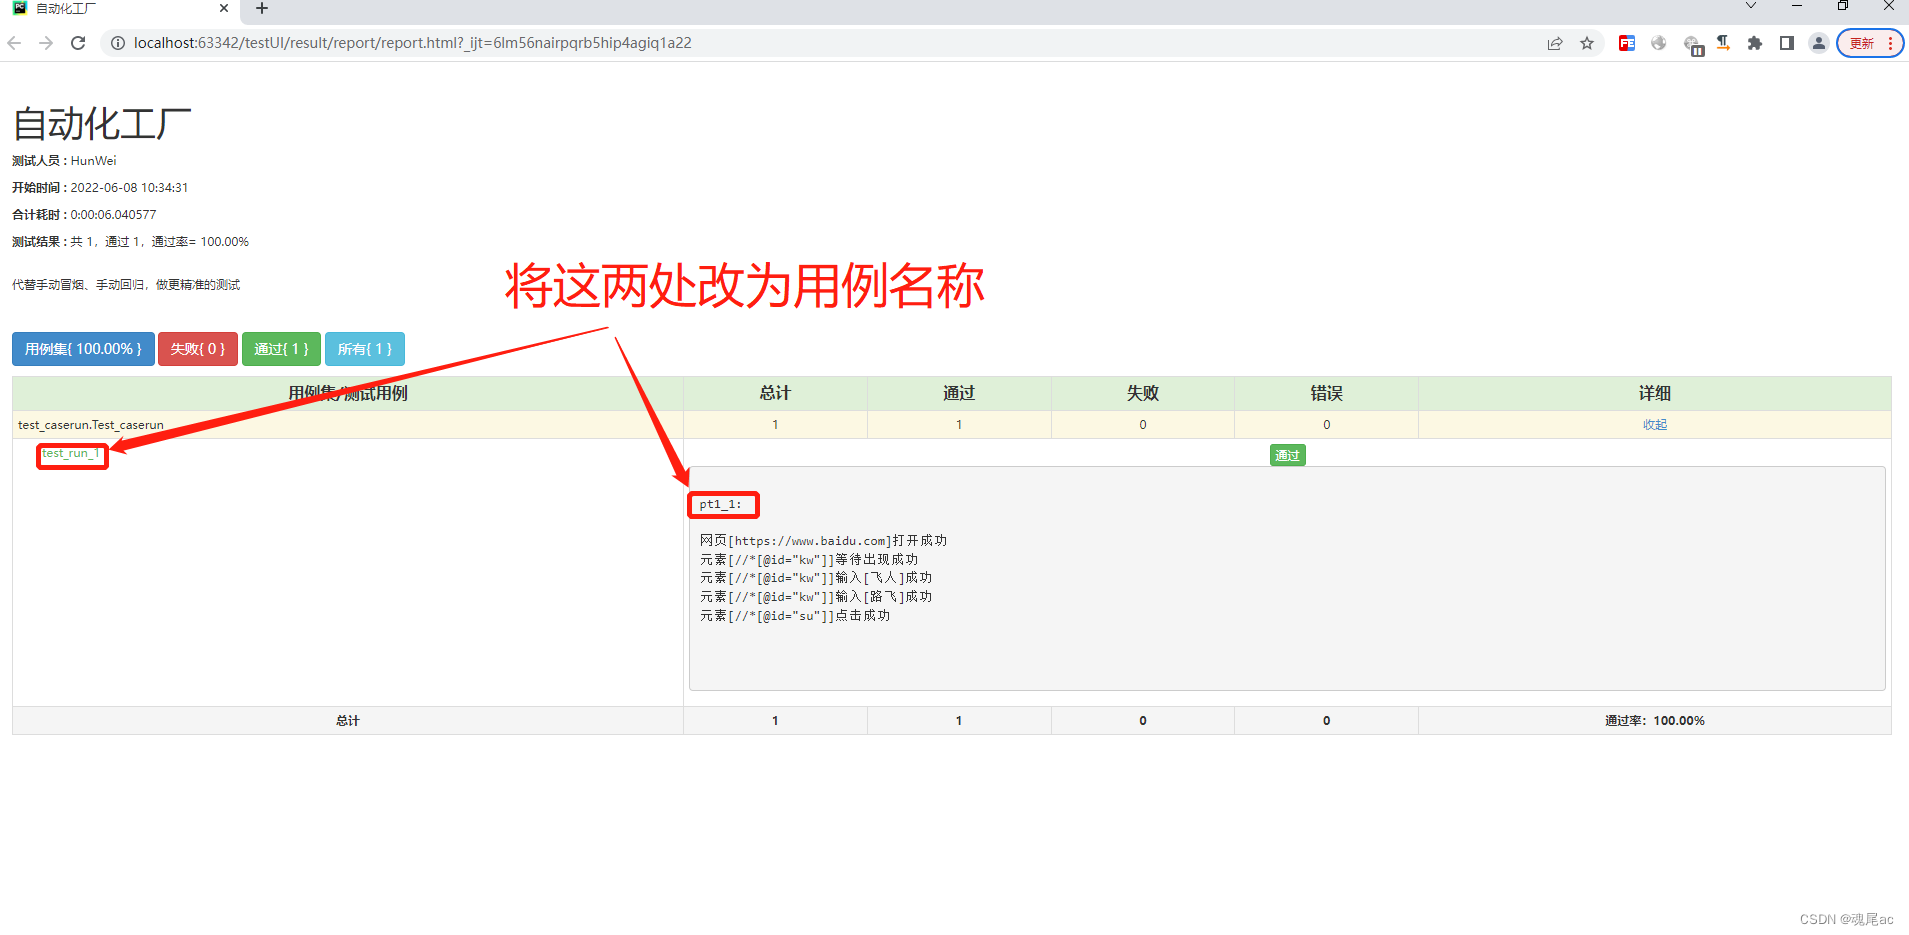1909x935 pixels.
Task: View site information for localhost
Action: [118, 43]
